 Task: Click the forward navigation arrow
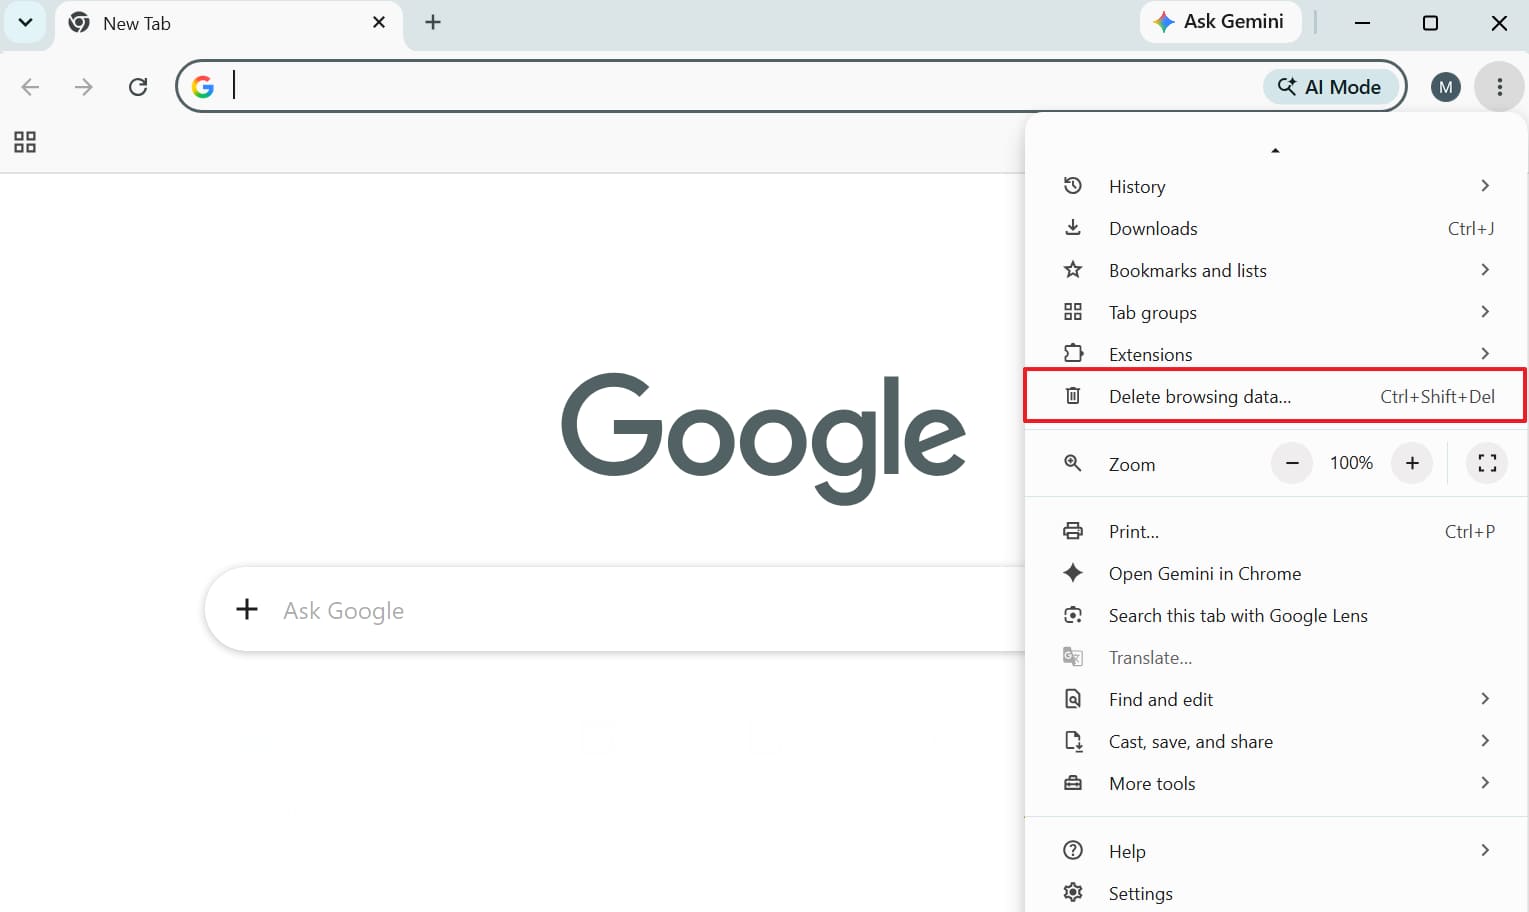point(84,87)
